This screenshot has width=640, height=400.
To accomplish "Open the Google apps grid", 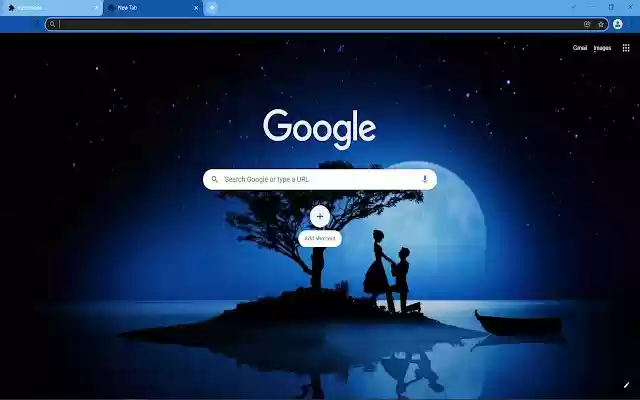I will (626, 48).
